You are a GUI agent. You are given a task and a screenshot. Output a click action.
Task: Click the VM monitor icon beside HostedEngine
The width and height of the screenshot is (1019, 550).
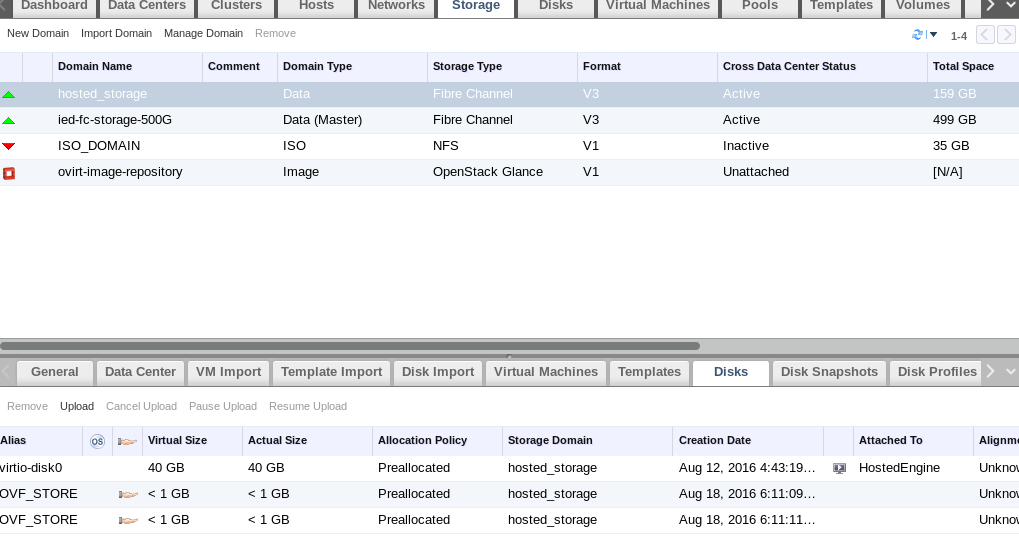(839, 468)
